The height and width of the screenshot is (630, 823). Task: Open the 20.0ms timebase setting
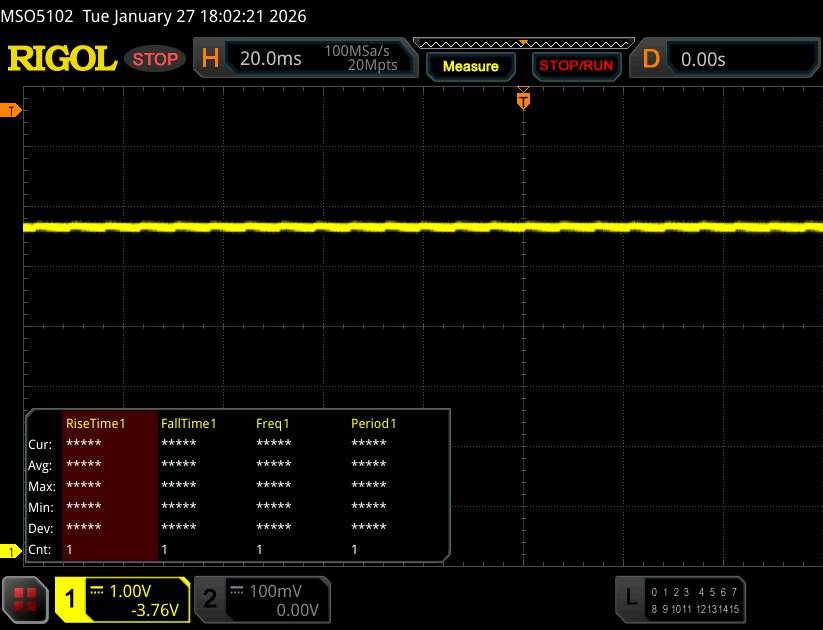[x=270, y=59]
